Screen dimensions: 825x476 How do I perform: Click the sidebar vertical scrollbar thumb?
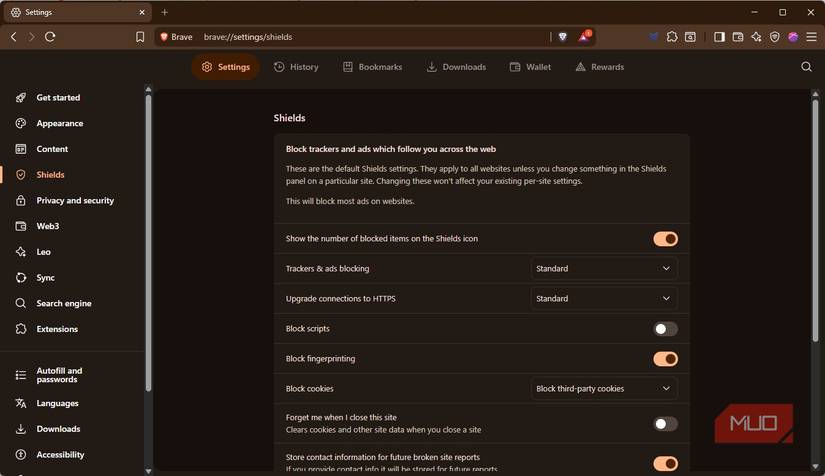point(148,242)
